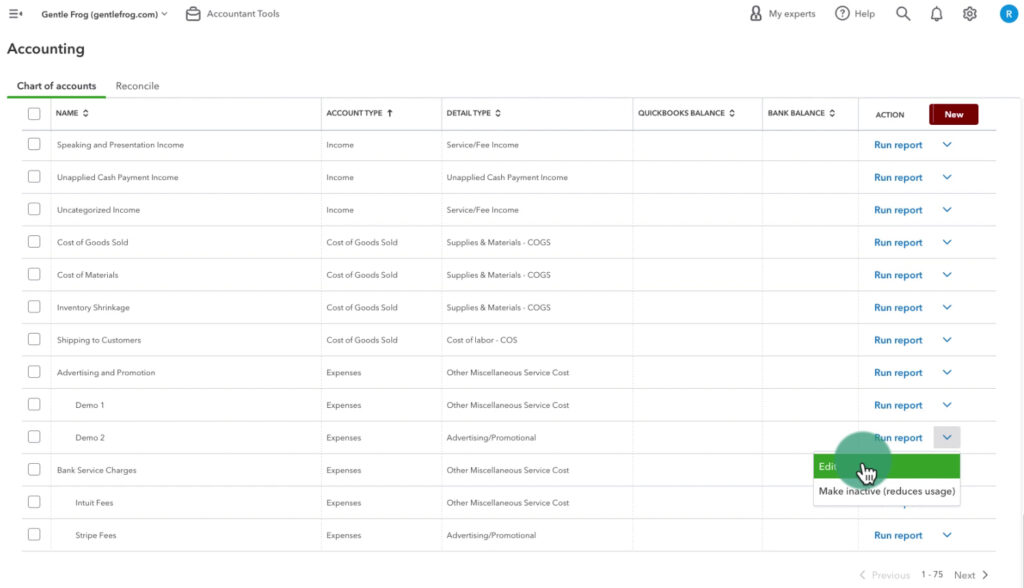Open the Accountant Tools briefcase icon
The width and height of the screenshot is (1024, 588).
click(x=193, y=14)
